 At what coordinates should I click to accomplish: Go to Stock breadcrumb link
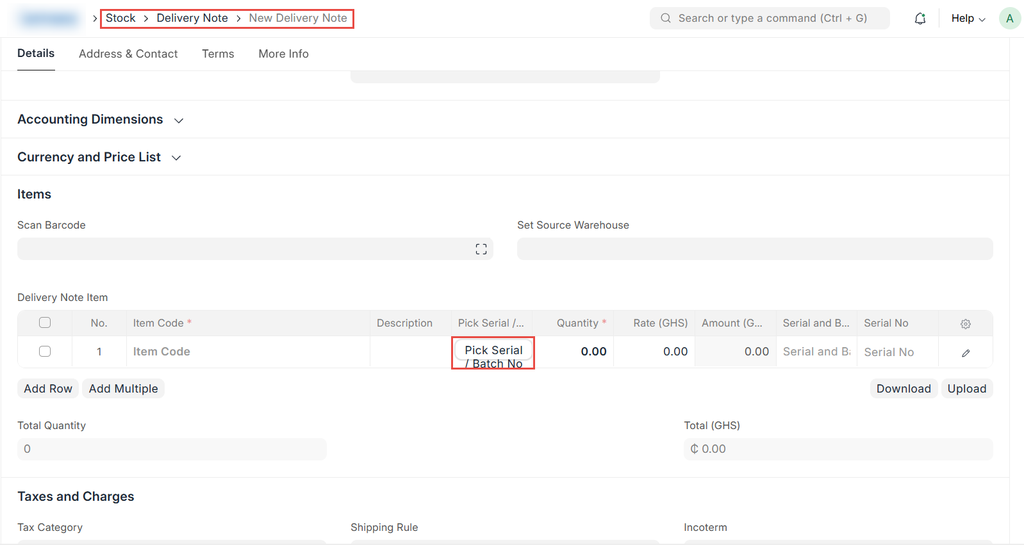[x=120, y=18]
